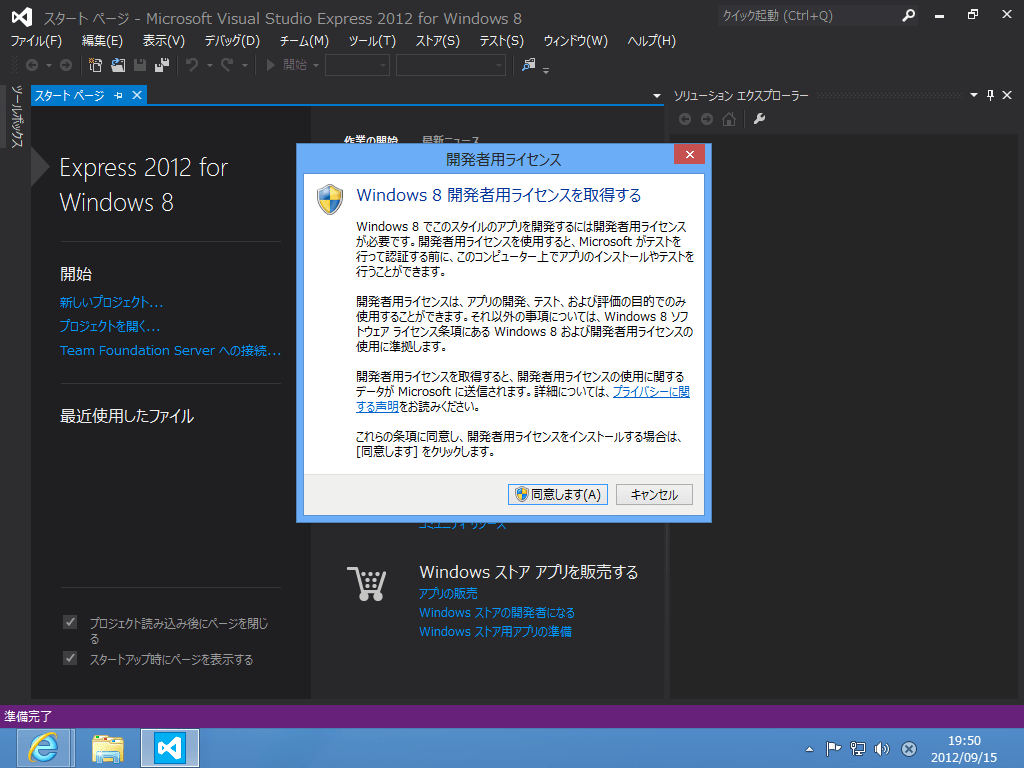Open the ファイル(F) menu

36,41
